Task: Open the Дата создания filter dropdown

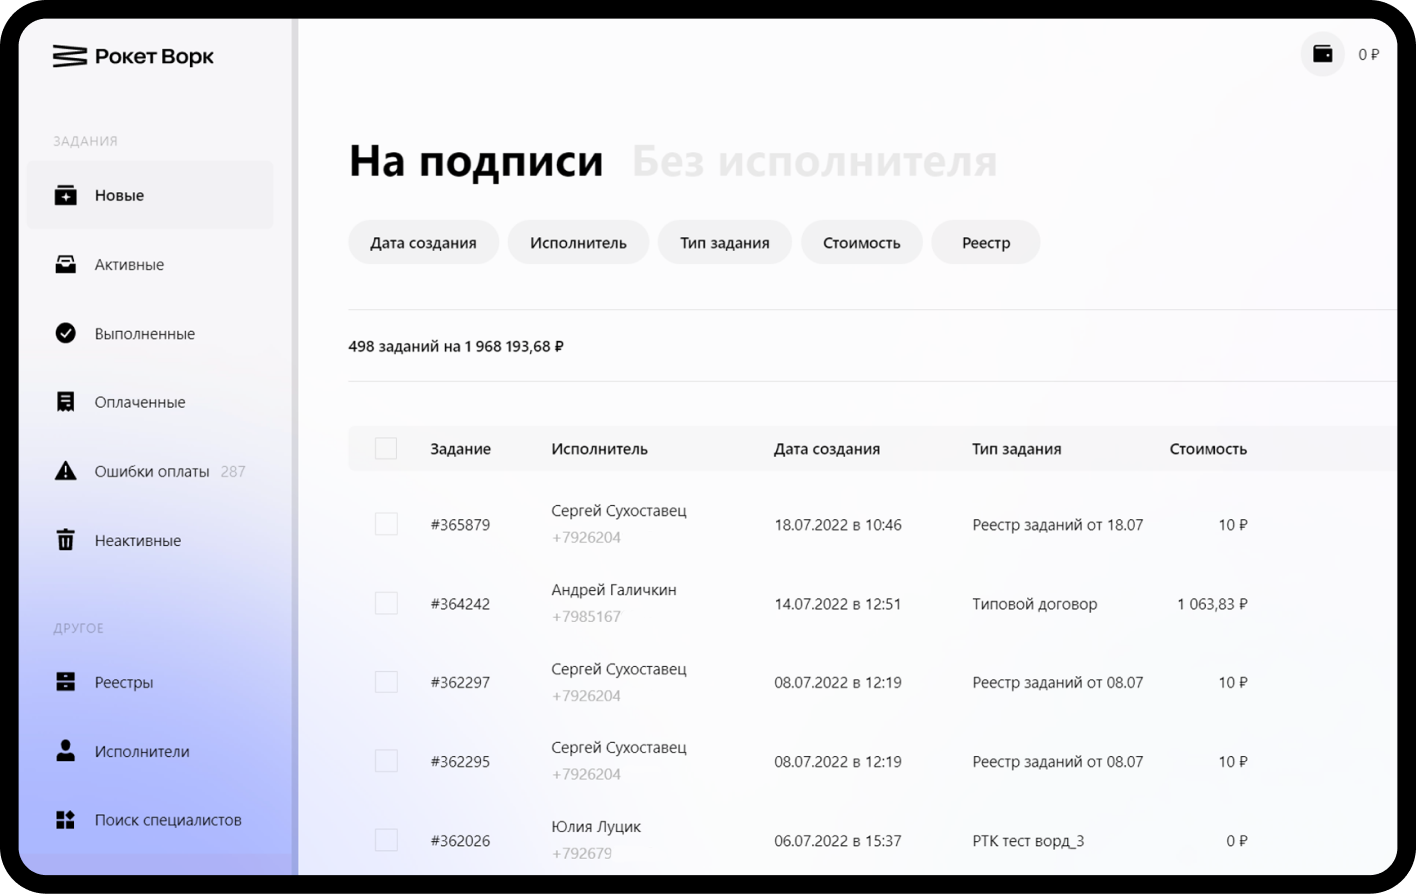Action: click(x=423, y=243)
